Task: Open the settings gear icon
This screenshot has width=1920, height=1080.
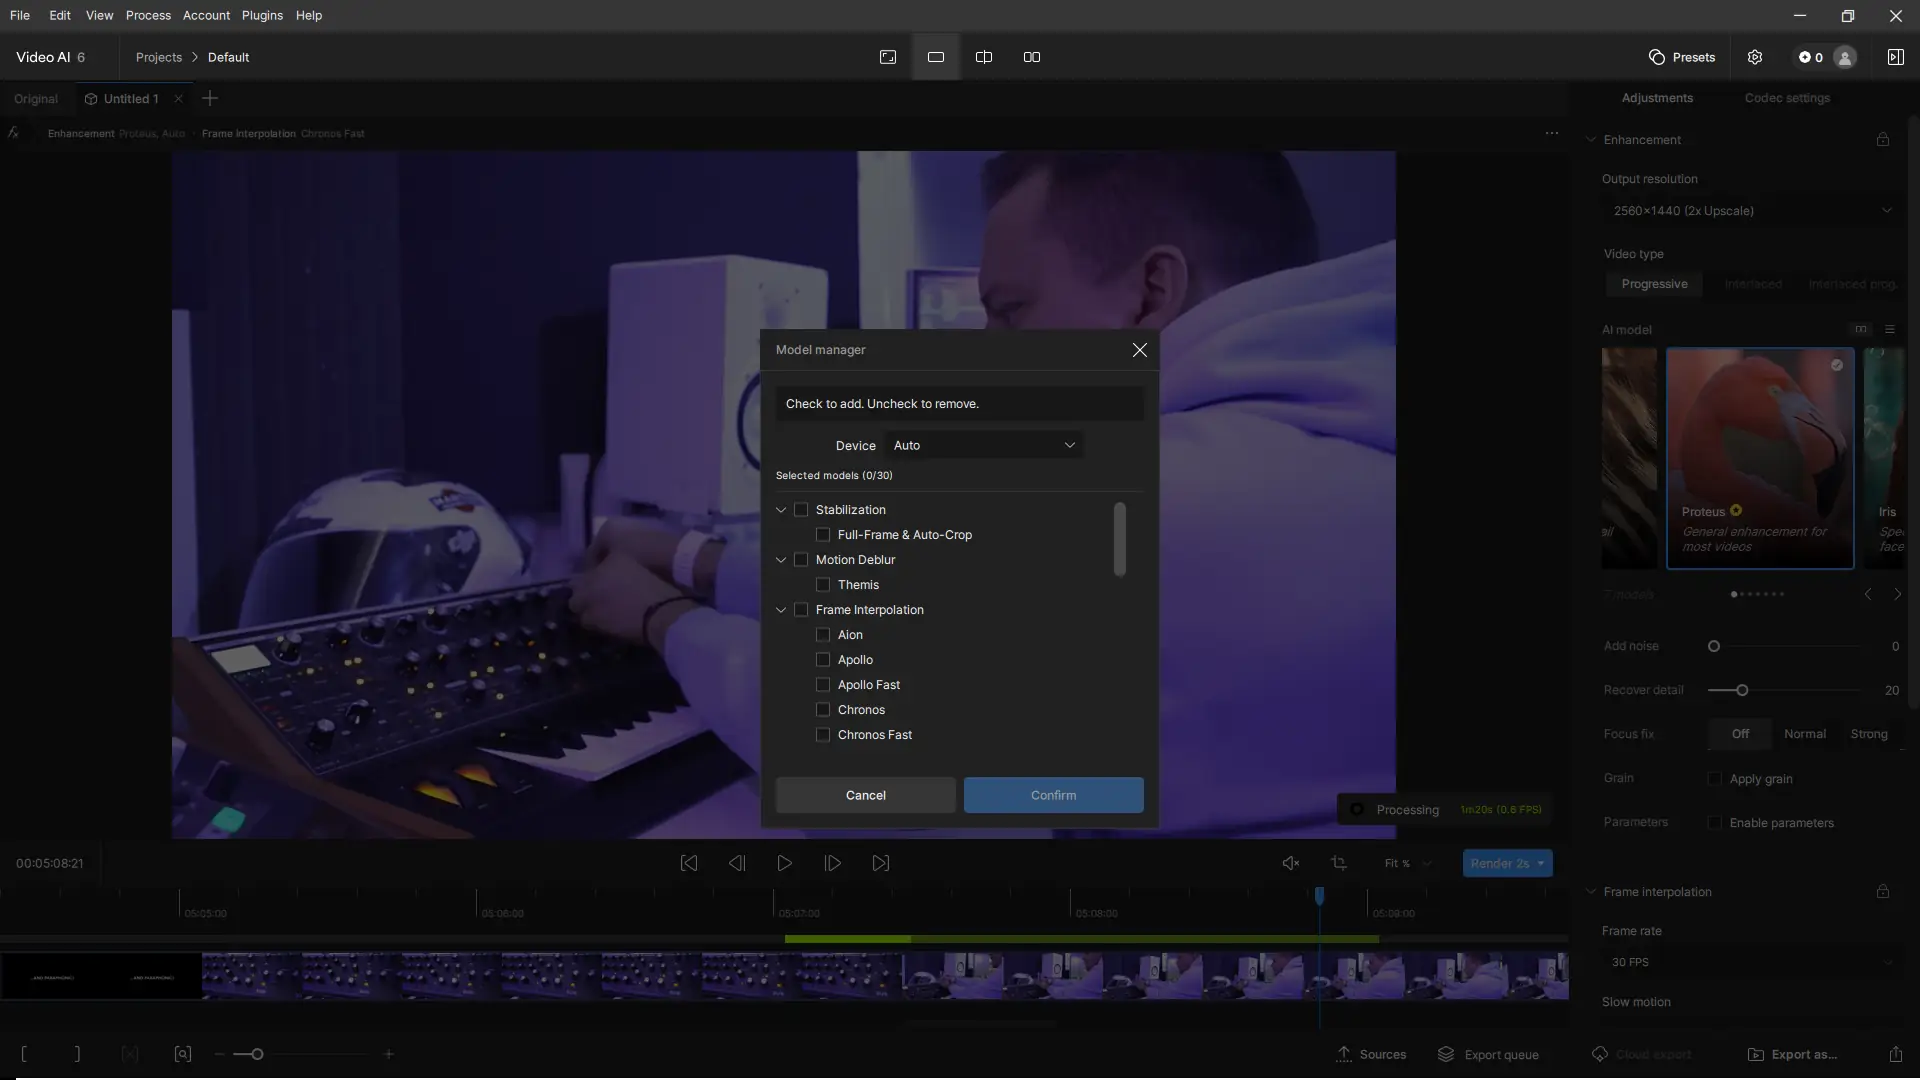Action: (x=1755, y=57)
